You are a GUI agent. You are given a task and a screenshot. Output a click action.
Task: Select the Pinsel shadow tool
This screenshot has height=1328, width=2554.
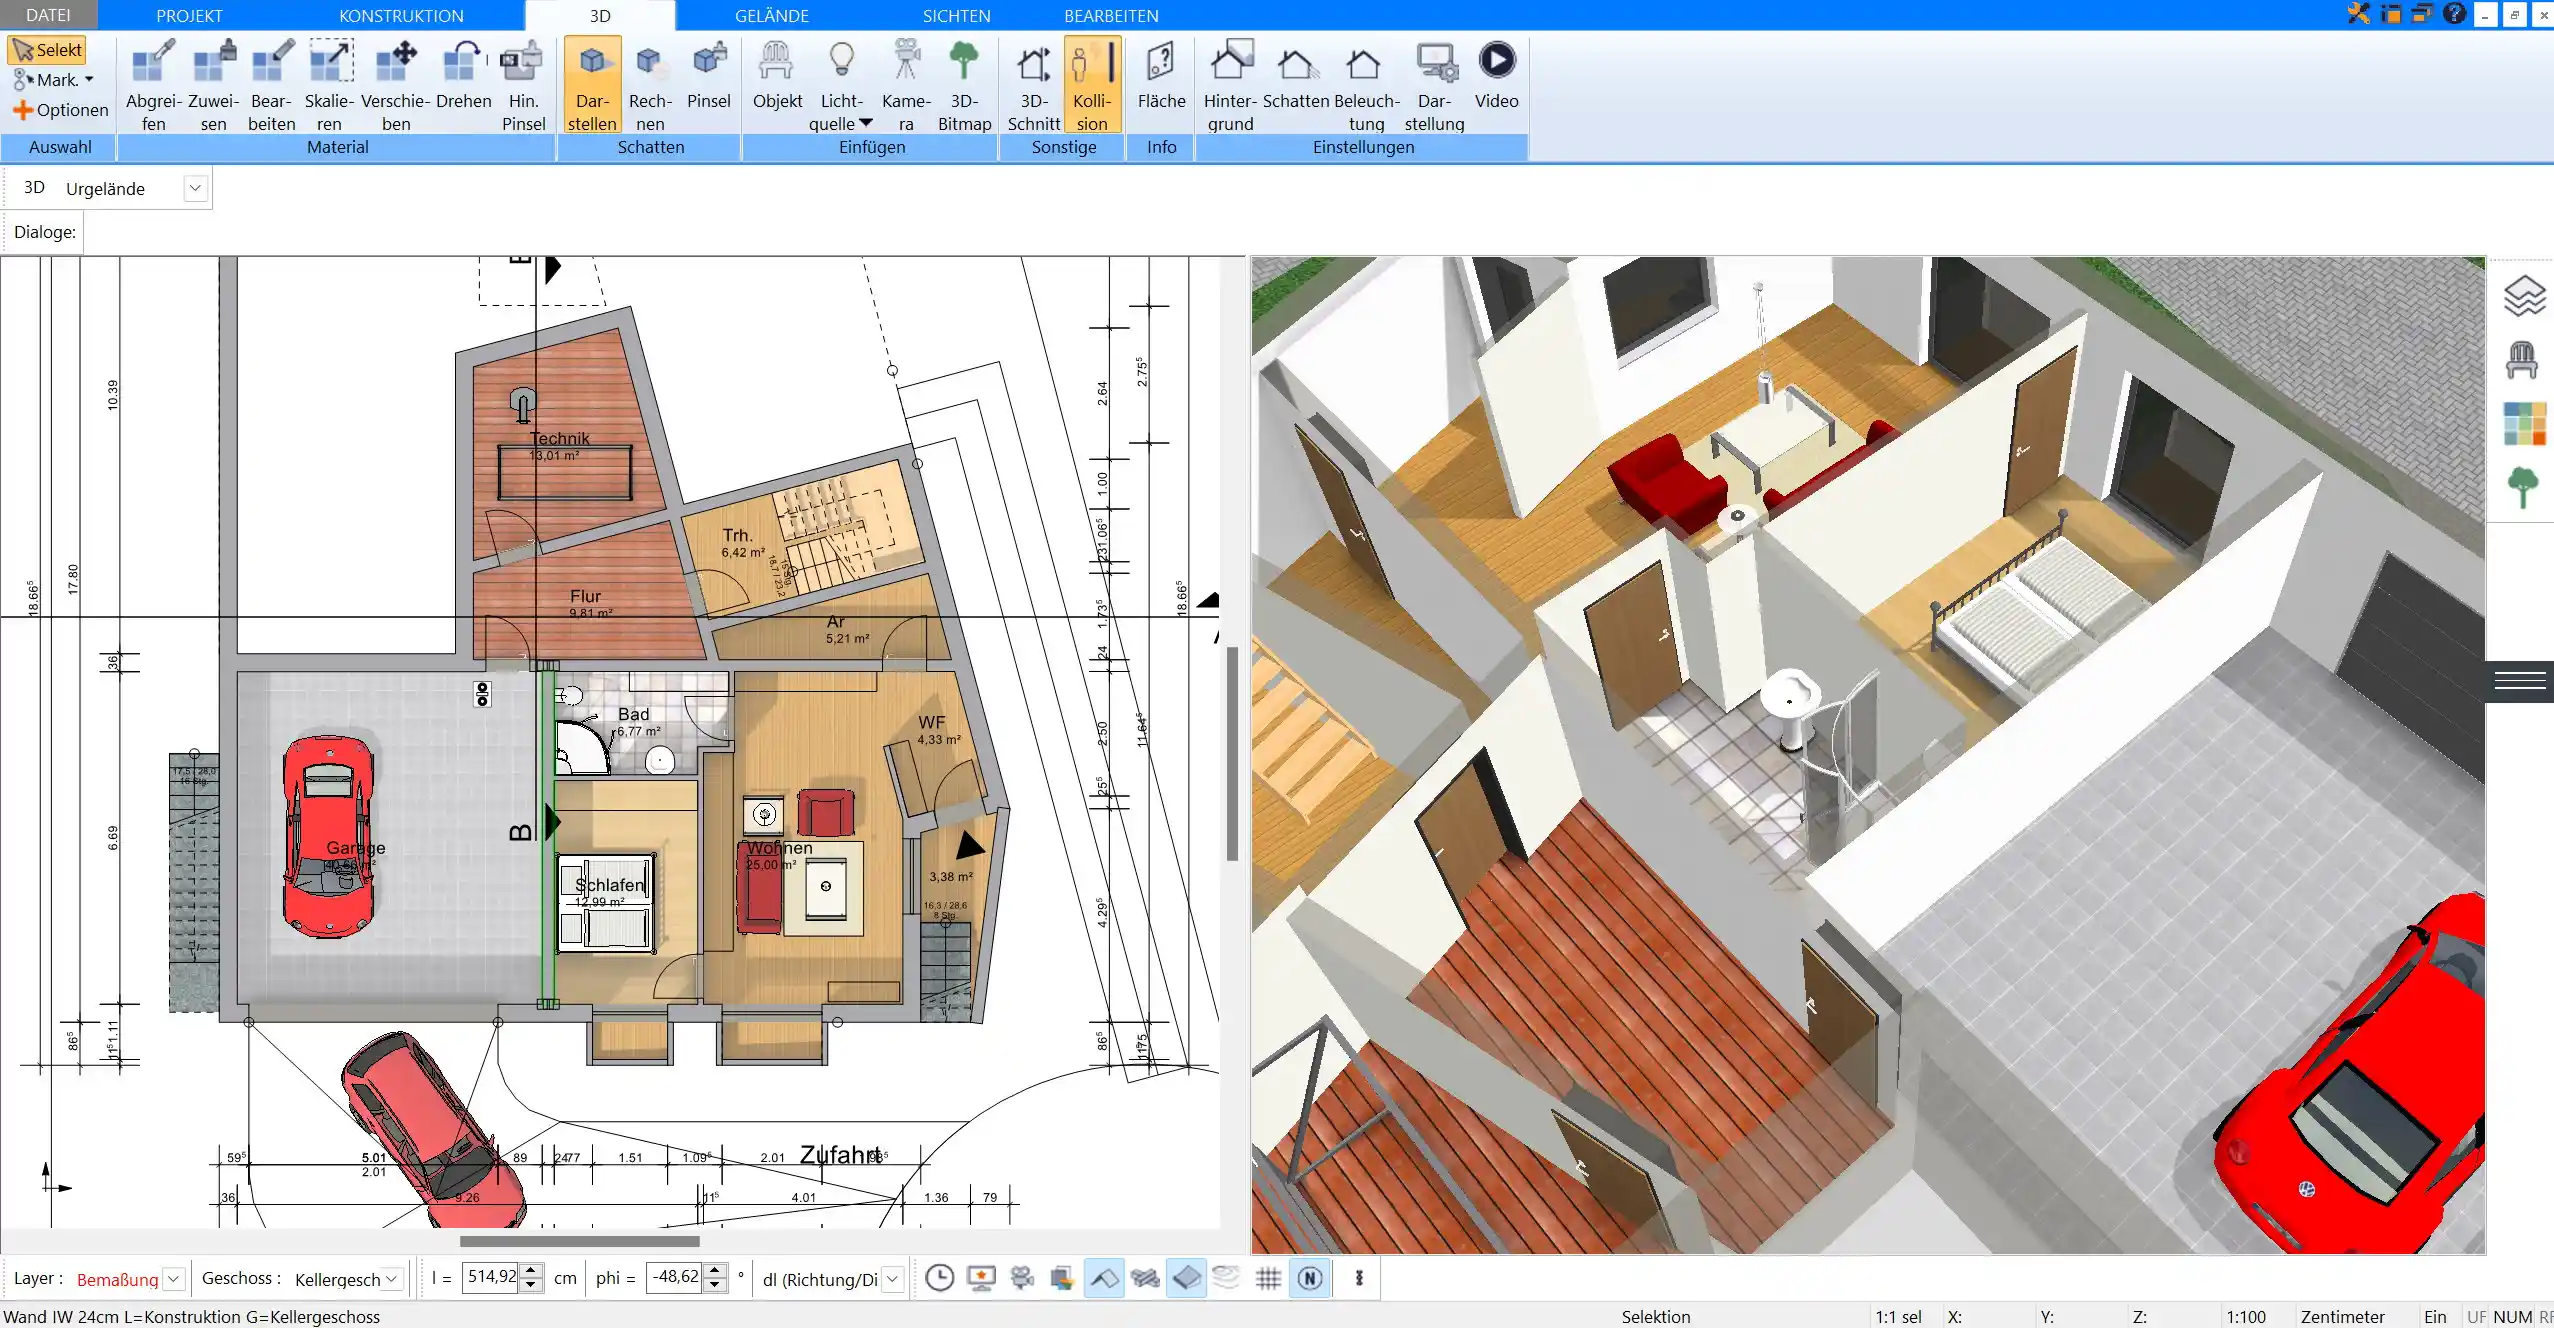coord(708,75)
